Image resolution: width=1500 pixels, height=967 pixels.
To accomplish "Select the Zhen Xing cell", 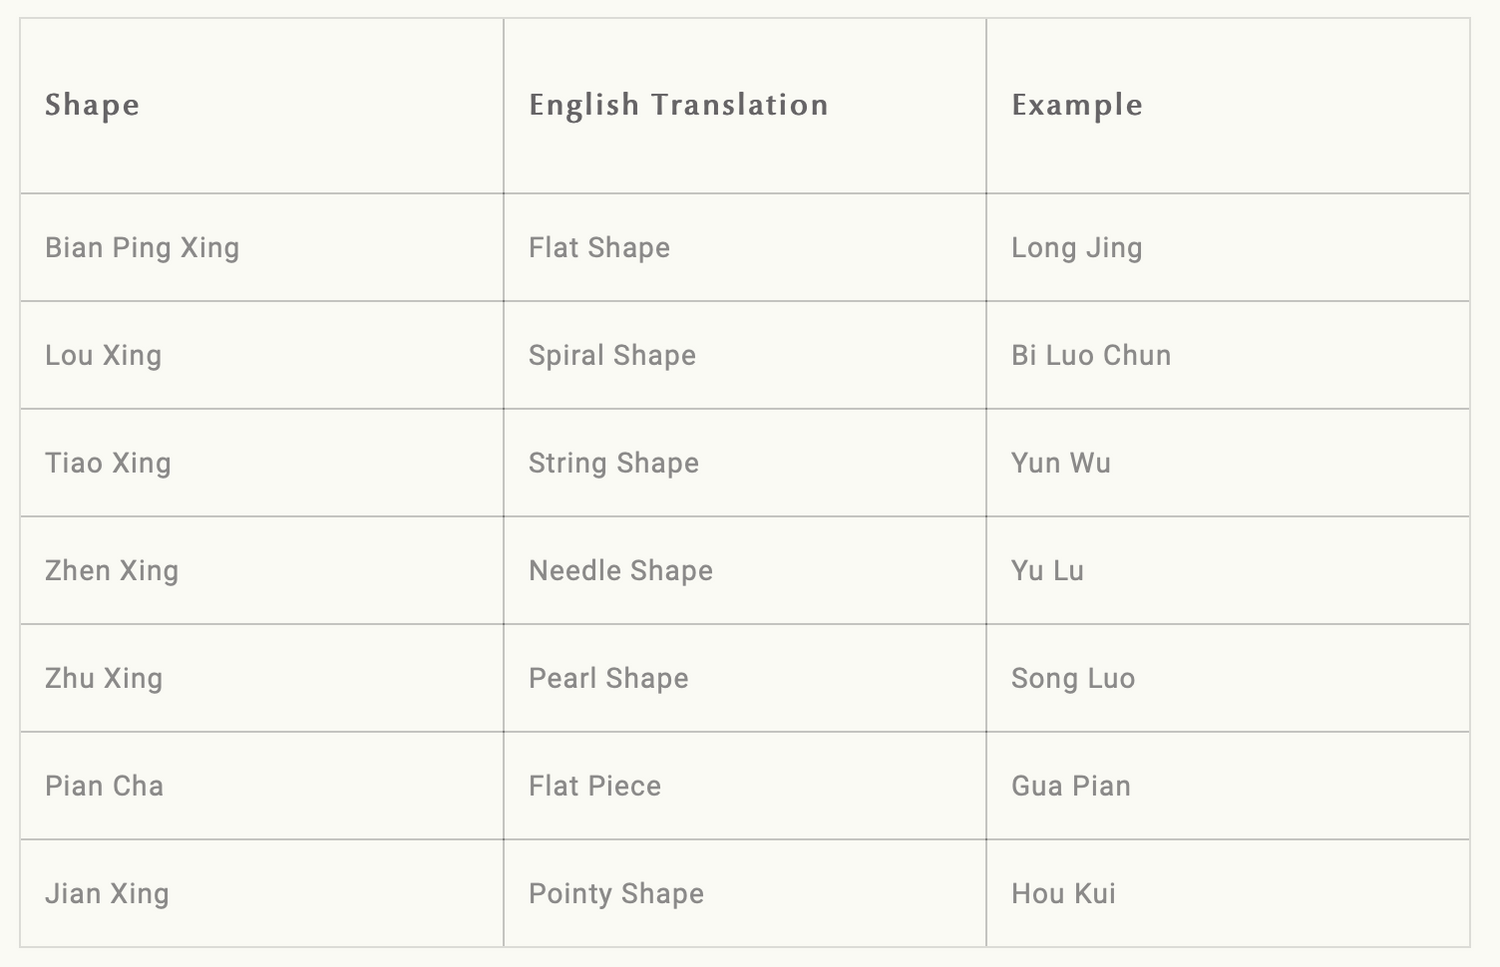I will point(262,570).
